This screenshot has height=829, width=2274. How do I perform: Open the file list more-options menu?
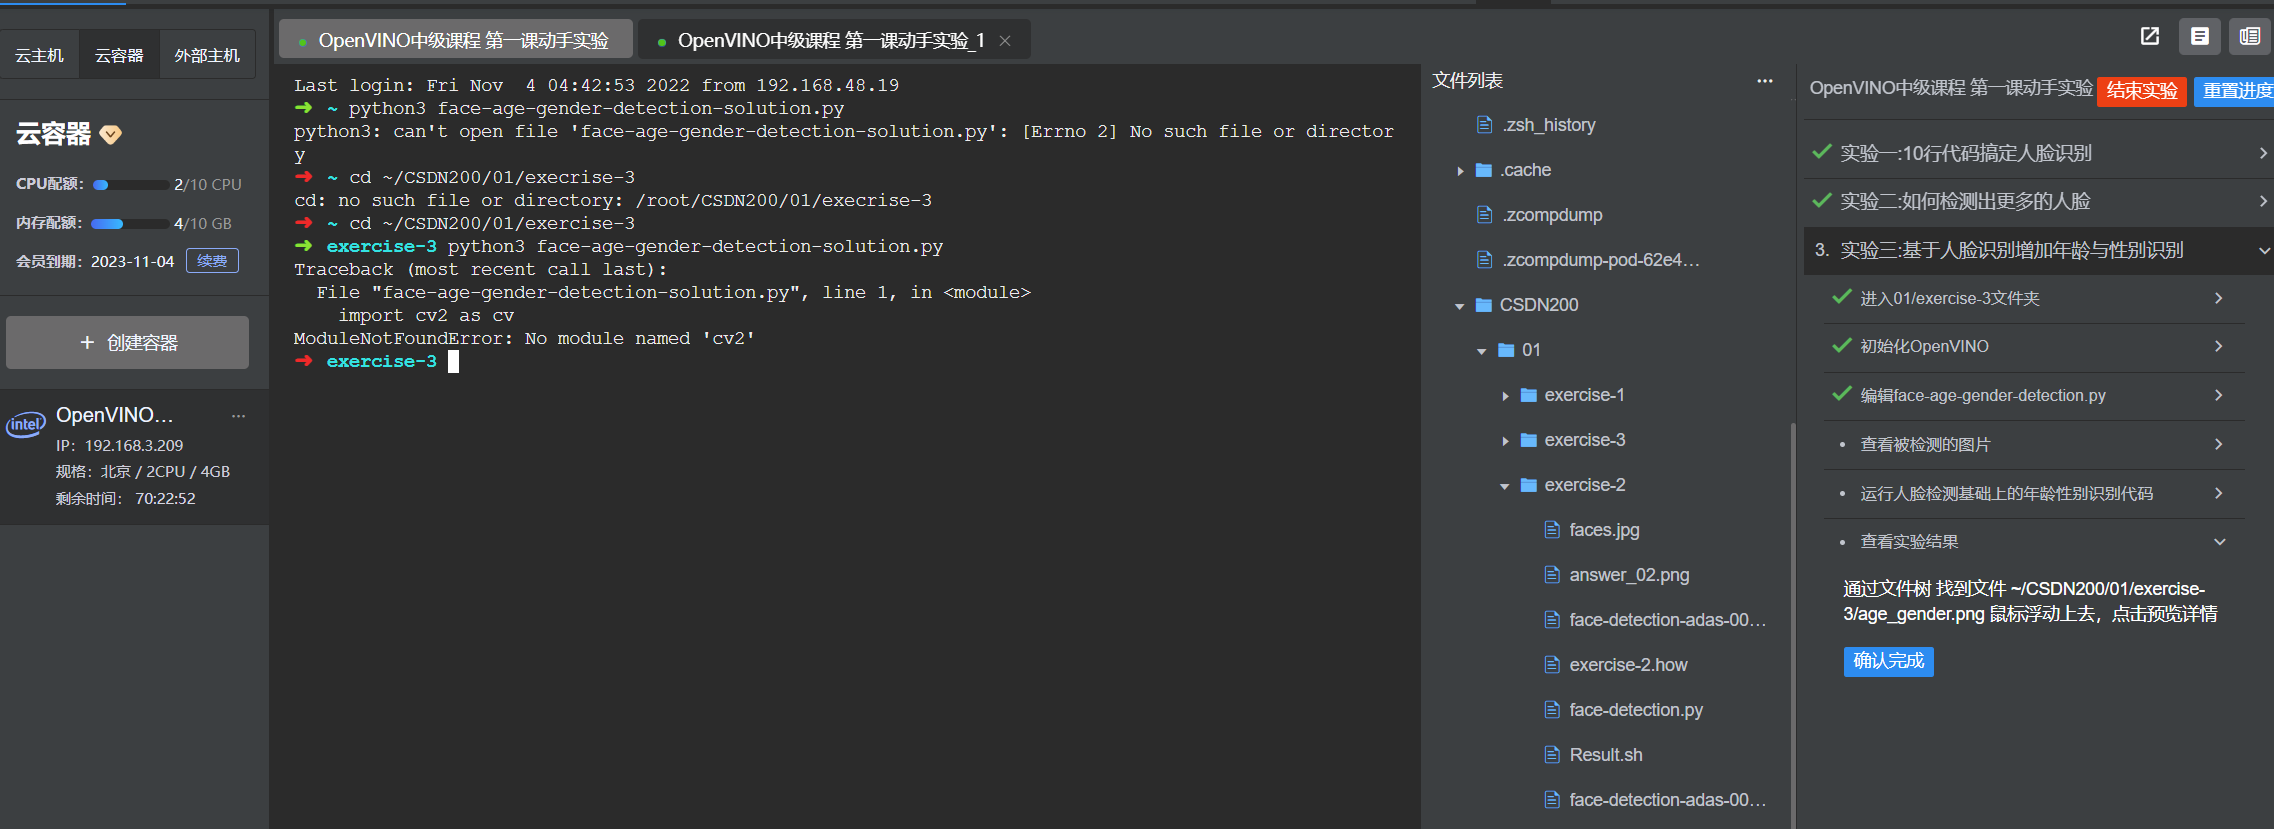(1764, 81)
